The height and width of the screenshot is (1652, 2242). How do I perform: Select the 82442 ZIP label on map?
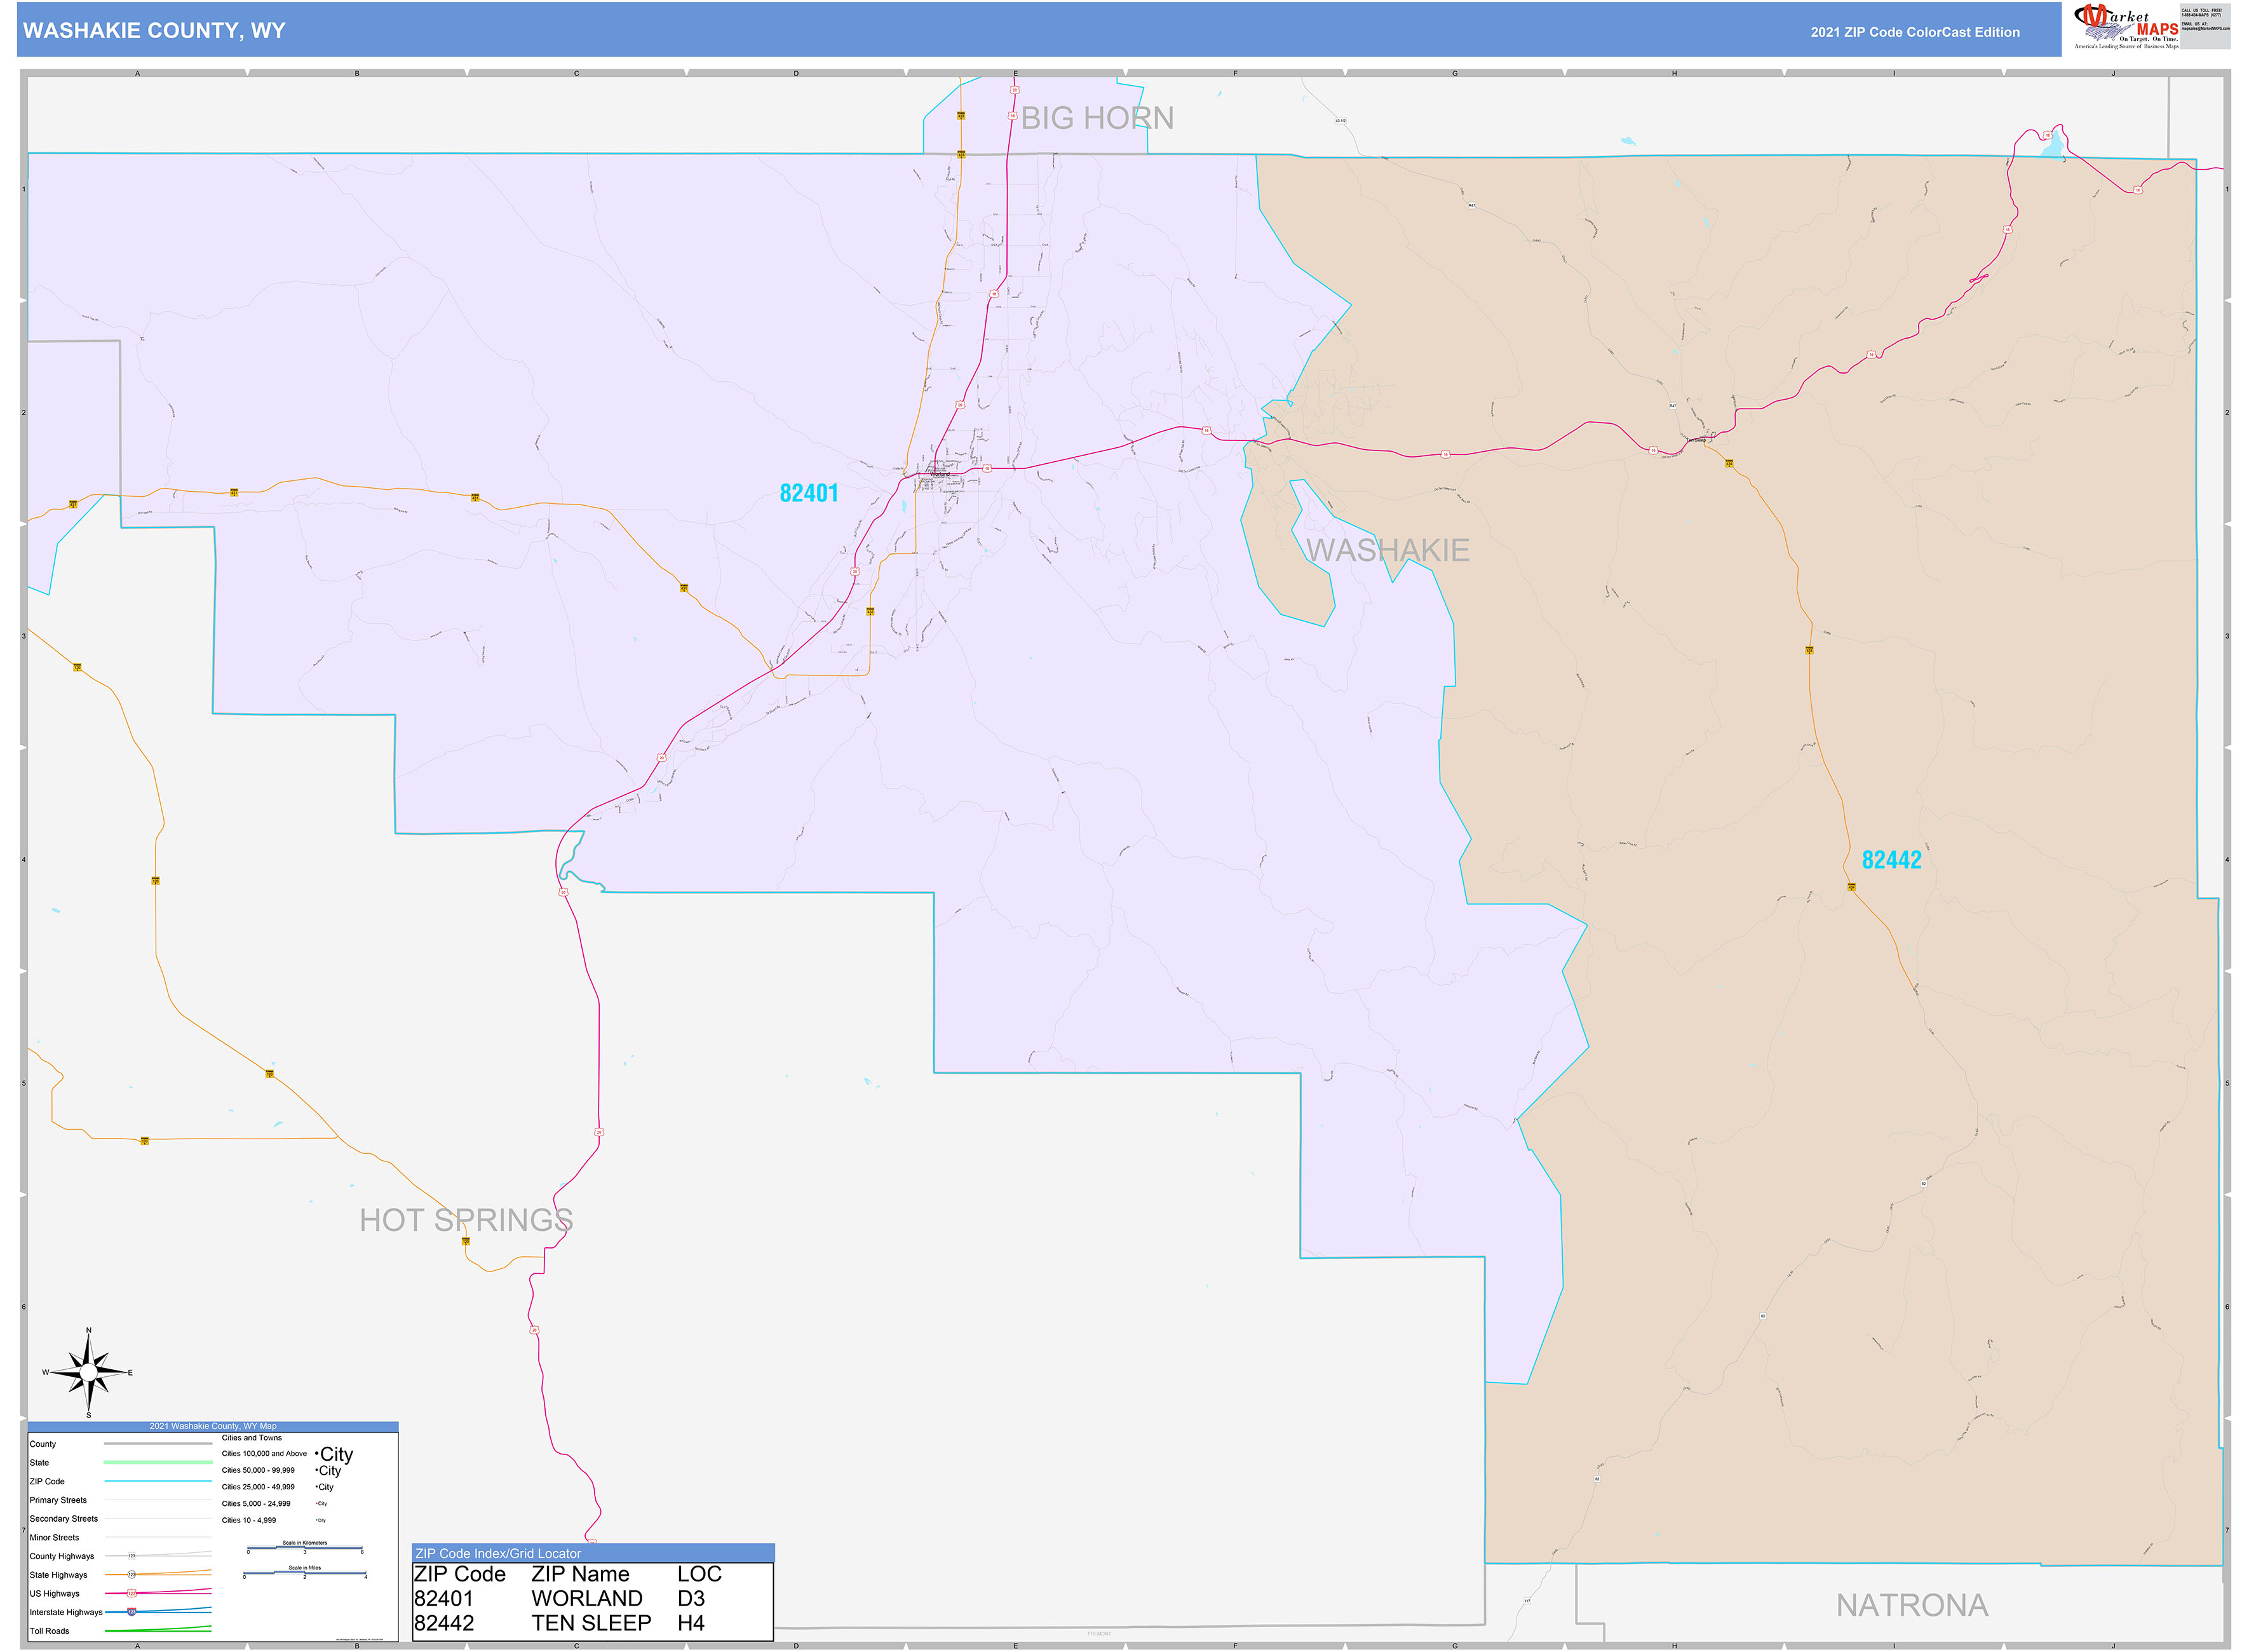tap(1891, 860)
